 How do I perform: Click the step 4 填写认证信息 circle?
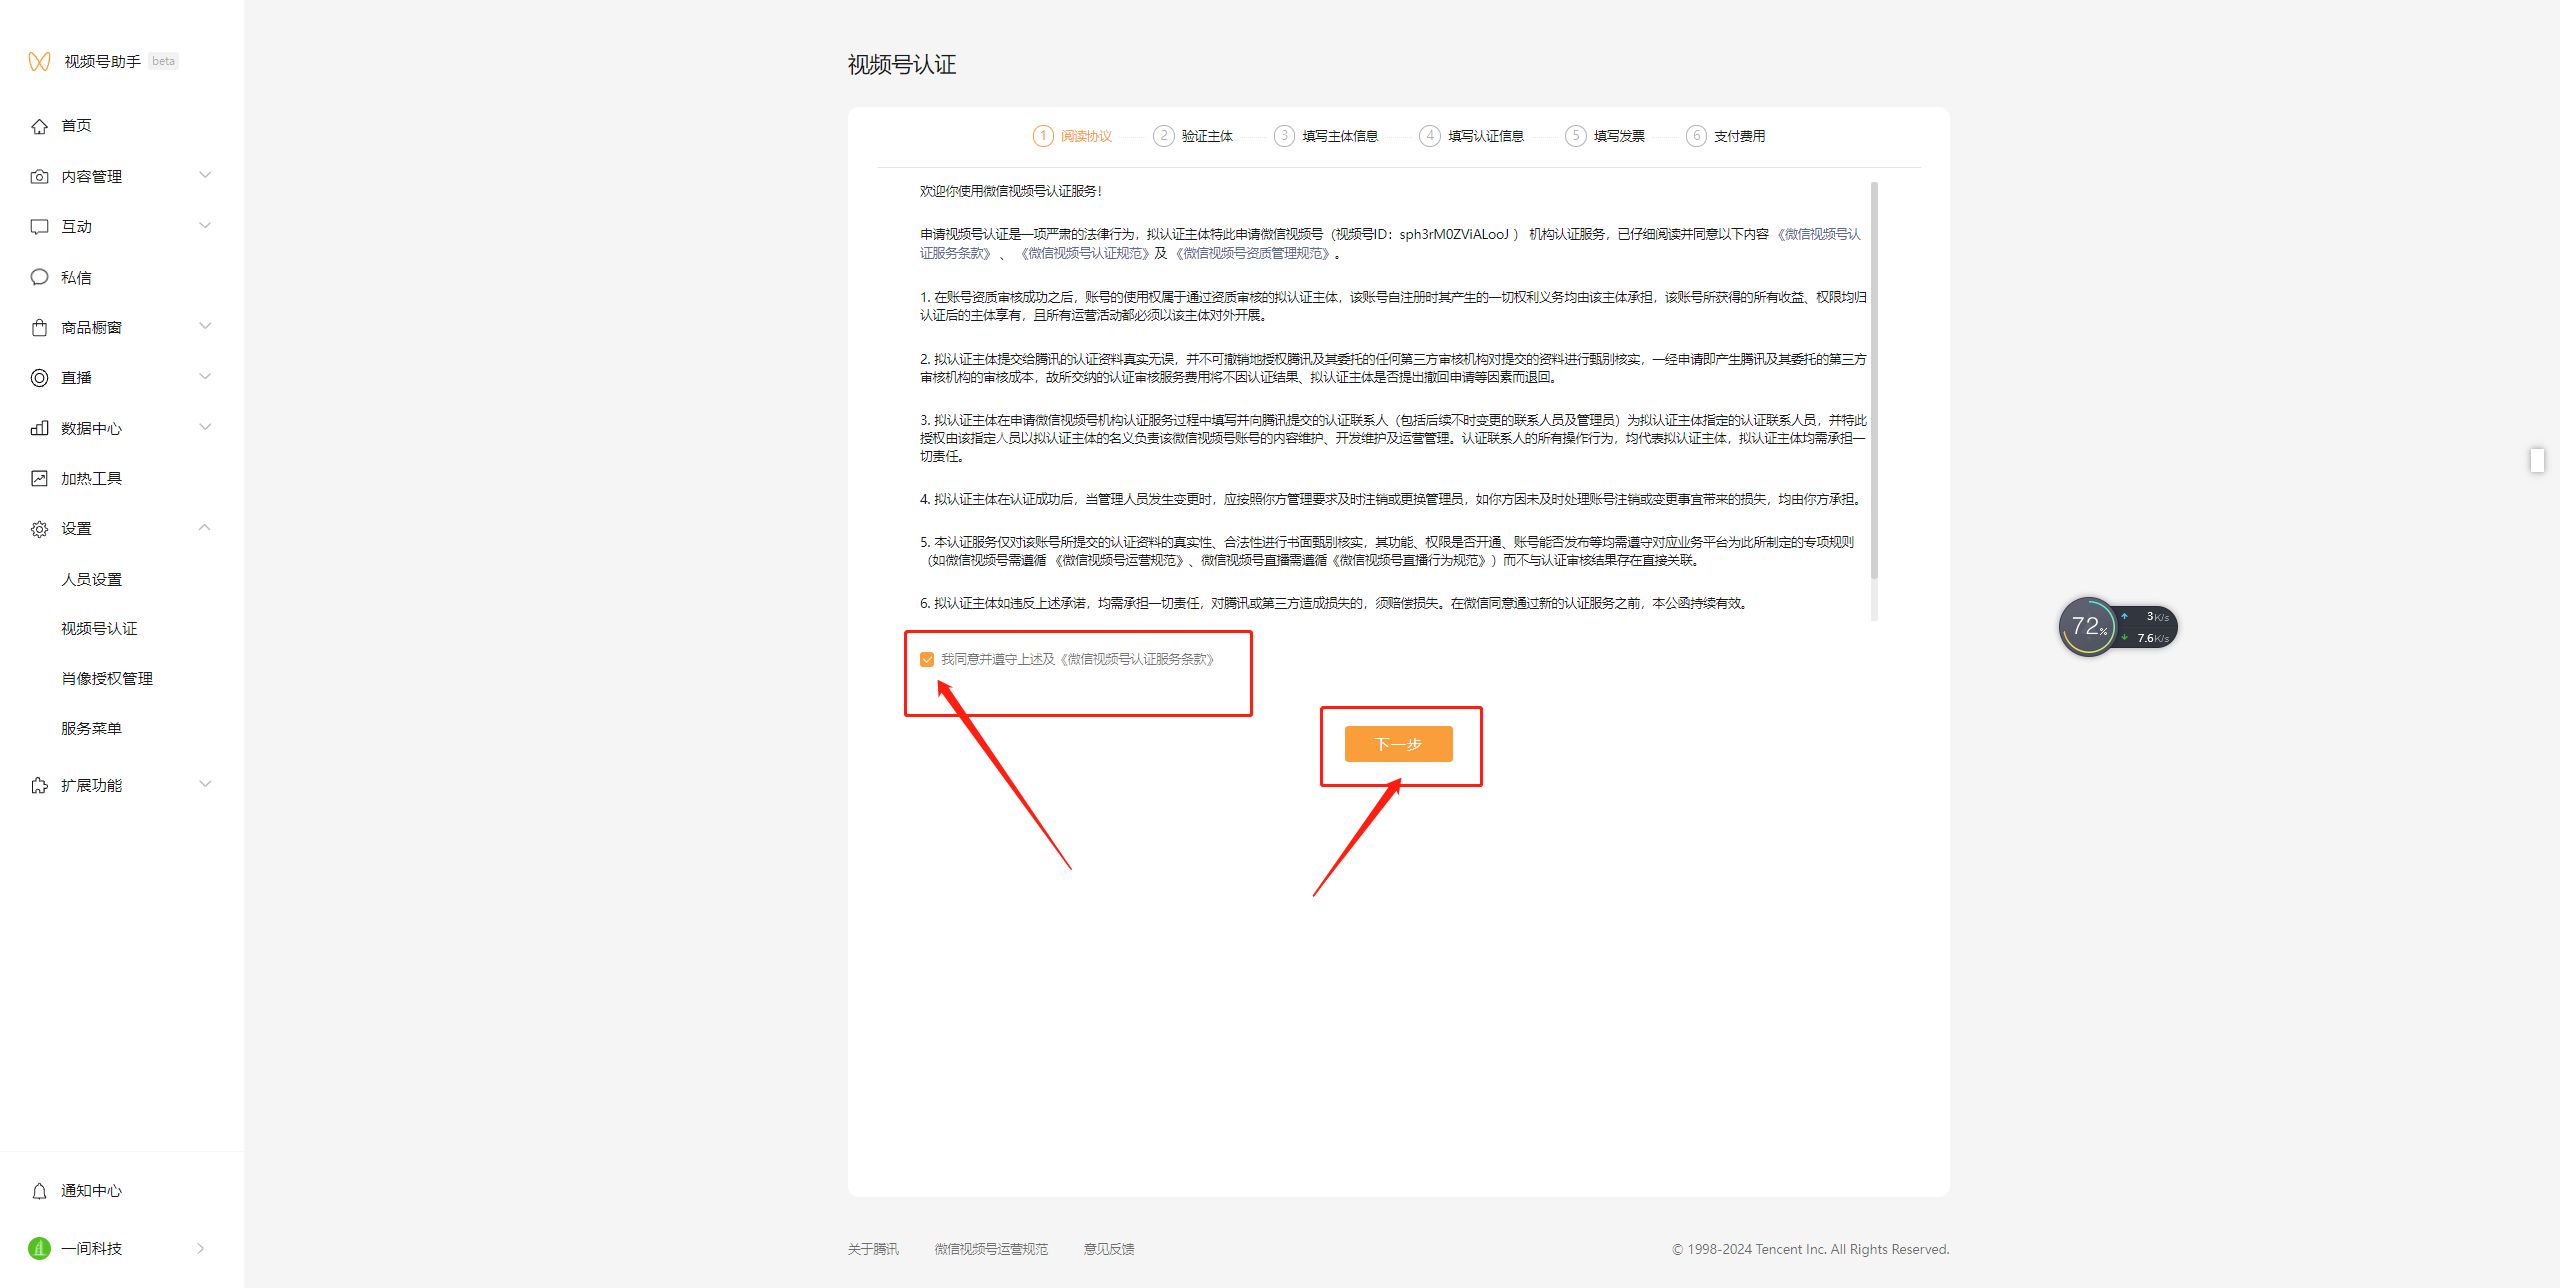pyautogui.click(x=1430, y=136)
